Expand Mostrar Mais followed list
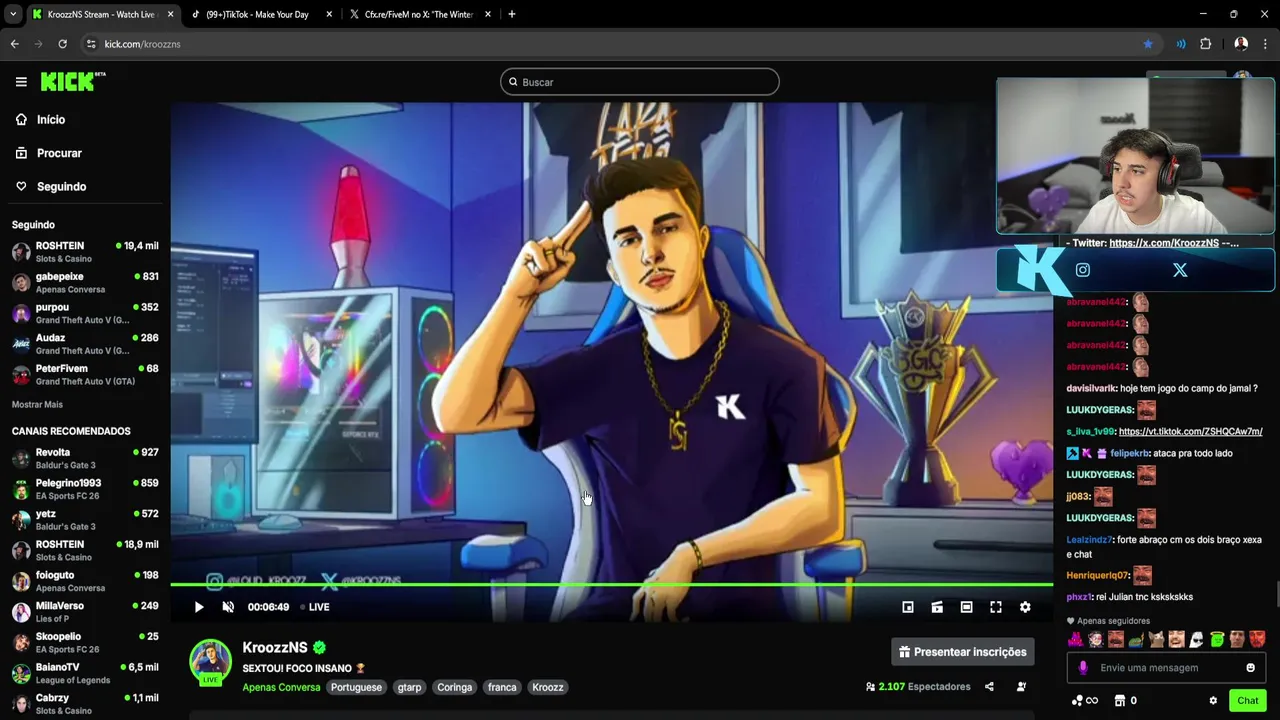This screenshot has height=720, width=1280. click(37, 405)
